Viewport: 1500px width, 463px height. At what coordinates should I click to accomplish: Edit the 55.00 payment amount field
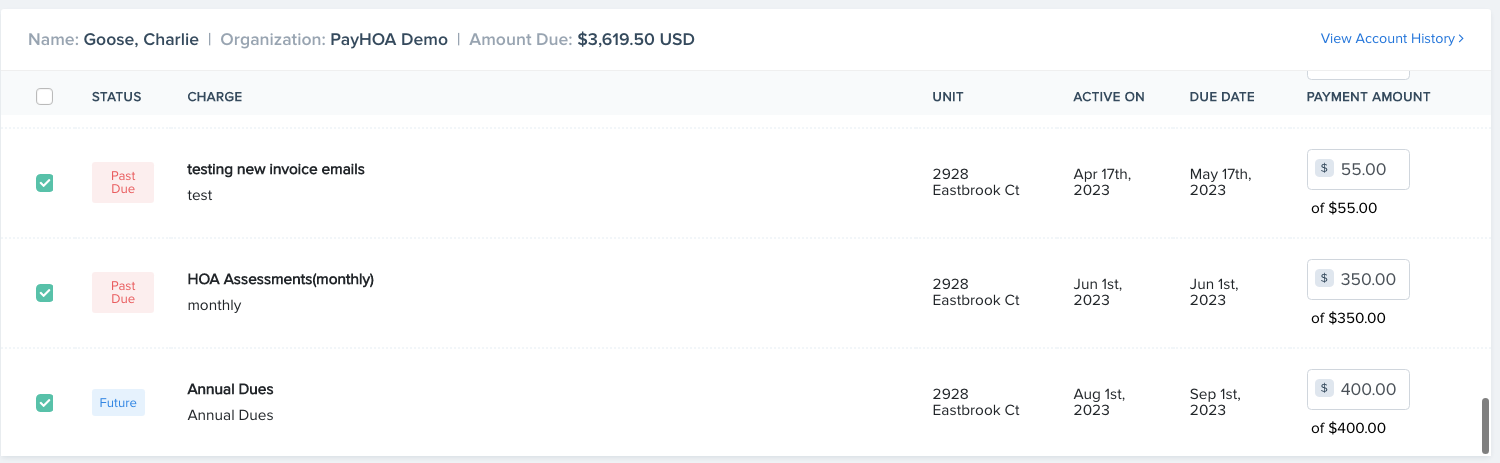[x=1370, y=170]
